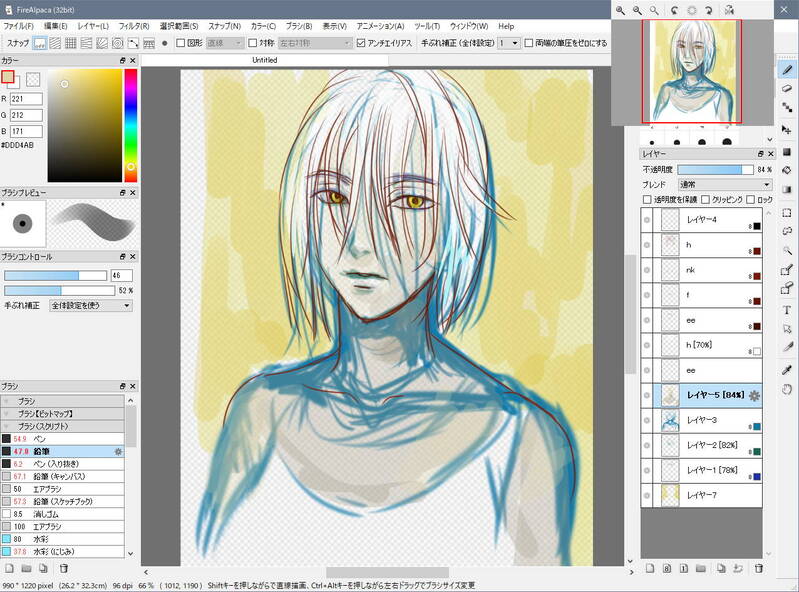Delete layer with trash icon in layer panel
Image resolution: width=799 pixels, height=592 pixels.
pos(759,569)
